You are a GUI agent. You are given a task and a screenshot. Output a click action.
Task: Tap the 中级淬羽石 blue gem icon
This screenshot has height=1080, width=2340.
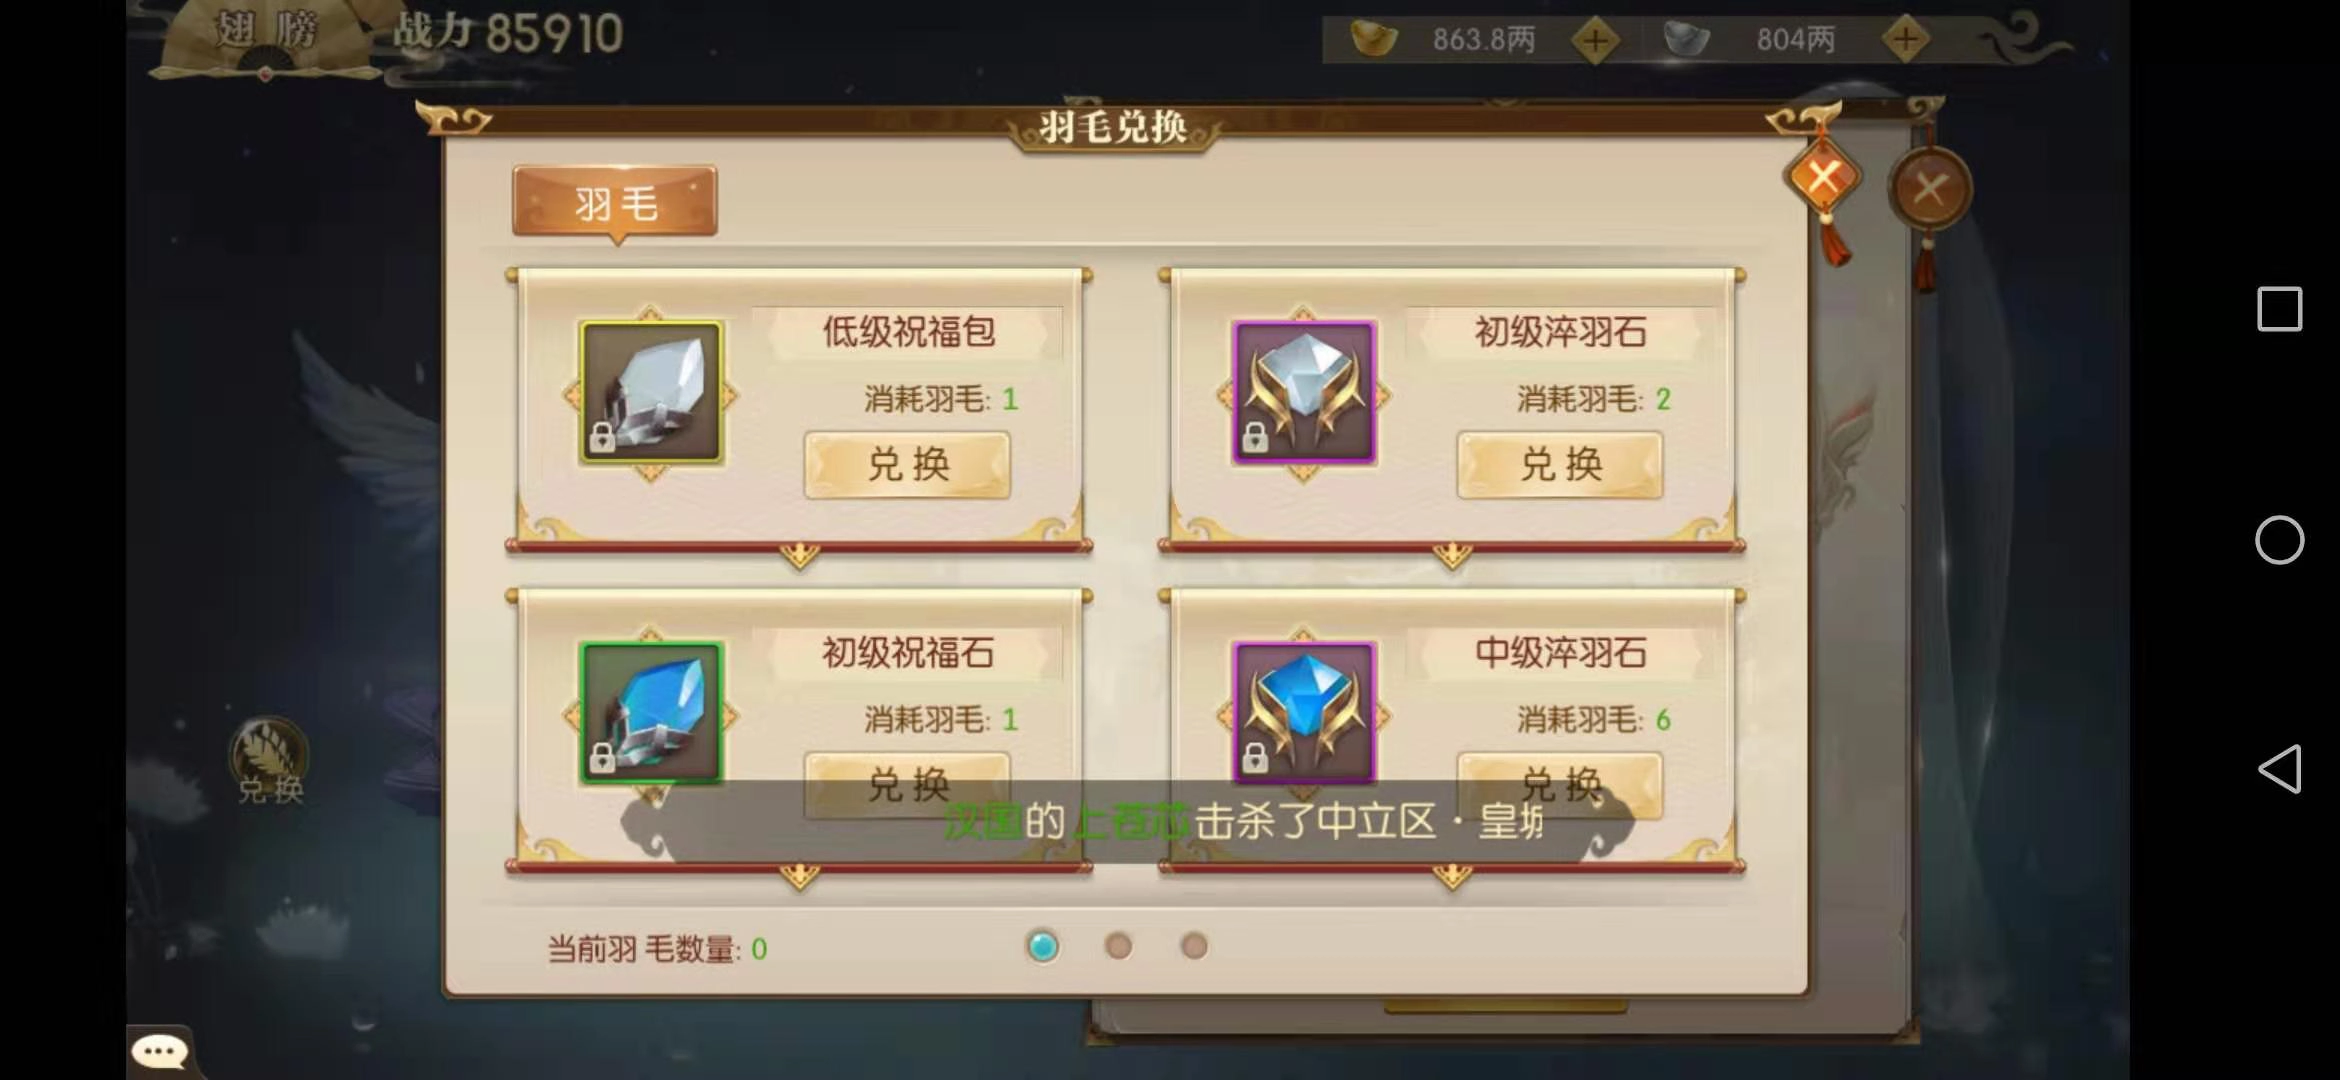click(1304, 713)
